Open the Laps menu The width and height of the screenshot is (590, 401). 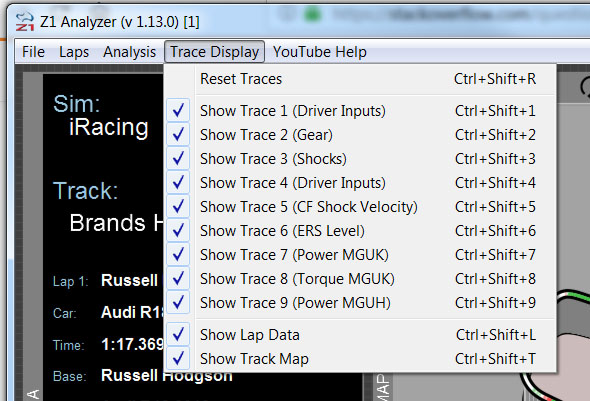tap(74, 52)
